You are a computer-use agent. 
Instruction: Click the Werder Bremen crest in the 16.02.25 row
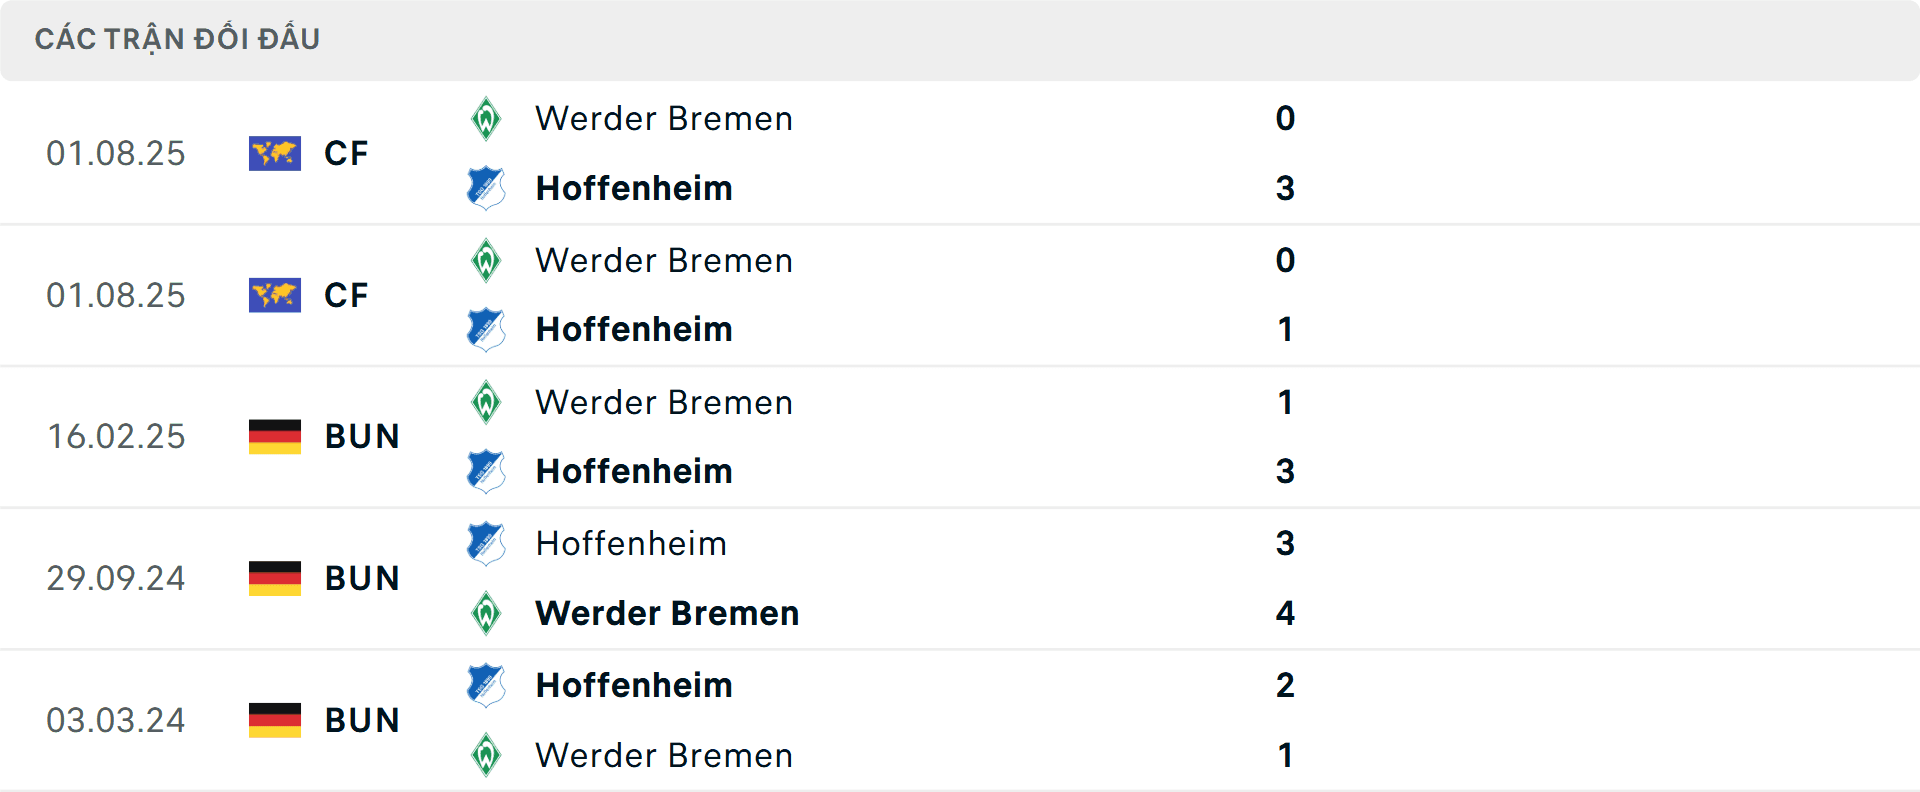pos(487,402)
